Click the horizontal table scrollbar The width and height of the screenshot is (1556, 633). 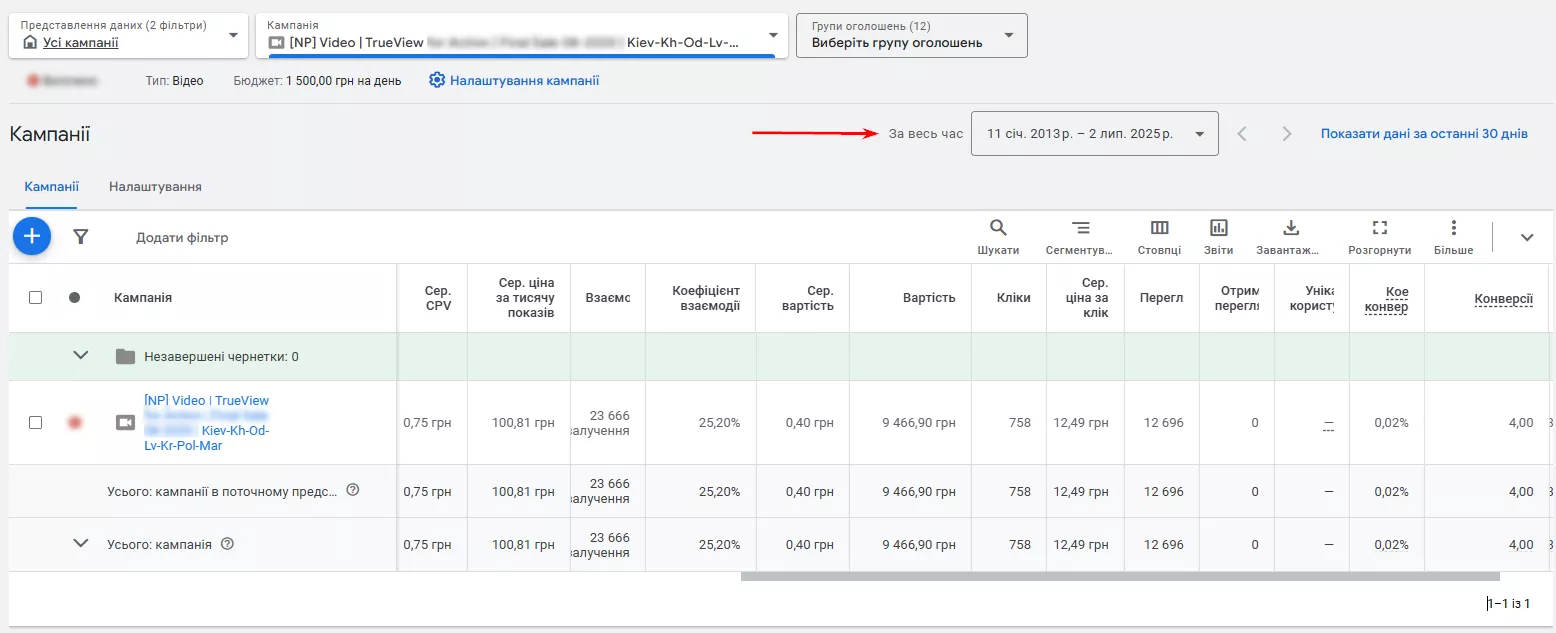(1120, 576)
